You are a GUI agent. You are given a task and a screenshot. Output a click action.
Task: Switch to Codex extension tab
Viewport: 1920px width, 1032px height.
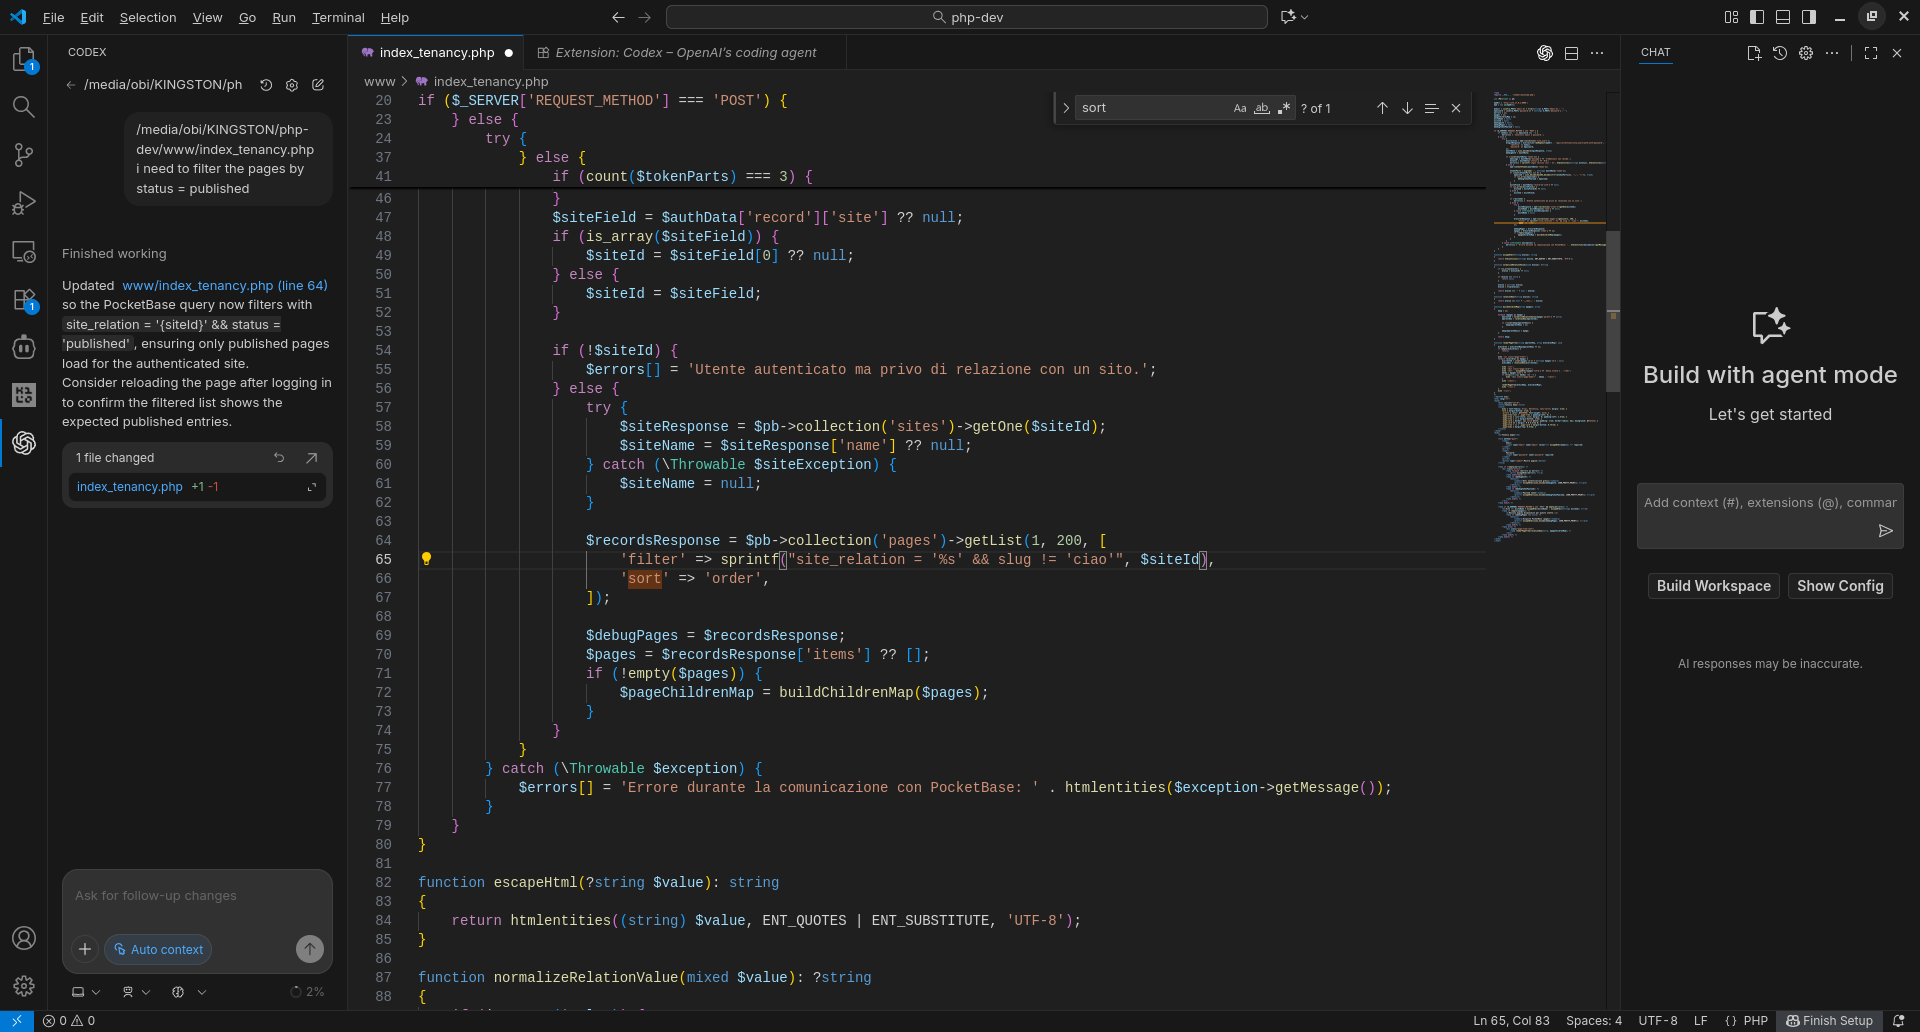pyautogui.click(x=685, y=52)
